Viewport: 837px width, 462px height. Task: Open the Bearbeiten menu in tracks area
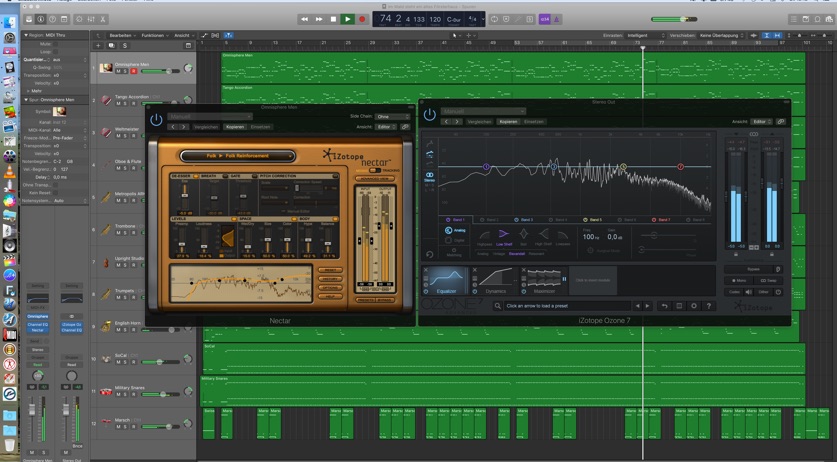coord(122,35)
